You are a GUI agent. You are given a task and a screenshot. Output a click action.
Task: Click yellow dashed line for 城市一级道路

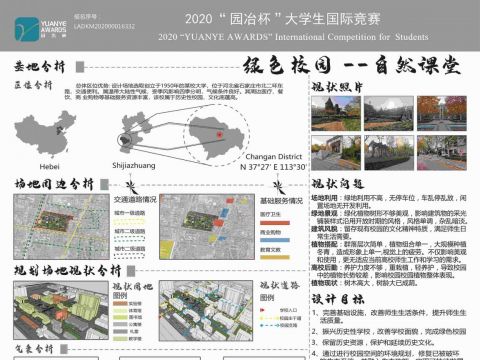point(130,221)
